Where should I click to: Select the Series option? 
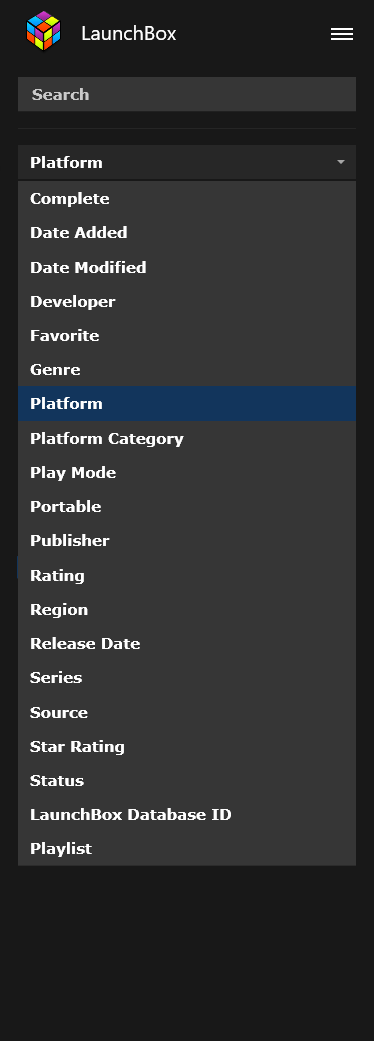pyautogui.click(x=187, y=678)
